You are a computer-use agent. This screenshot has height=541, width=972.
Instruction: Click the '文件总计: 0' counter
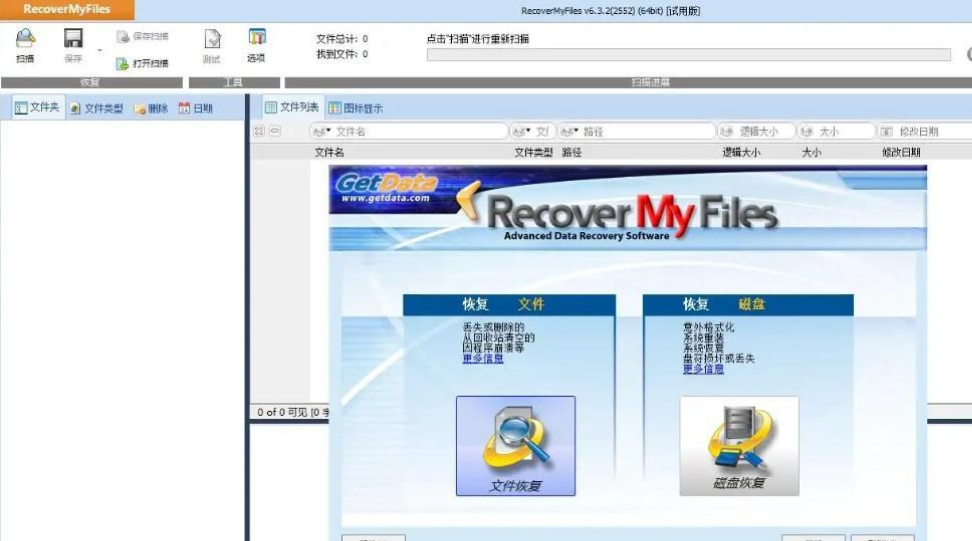tap(342, 38)
